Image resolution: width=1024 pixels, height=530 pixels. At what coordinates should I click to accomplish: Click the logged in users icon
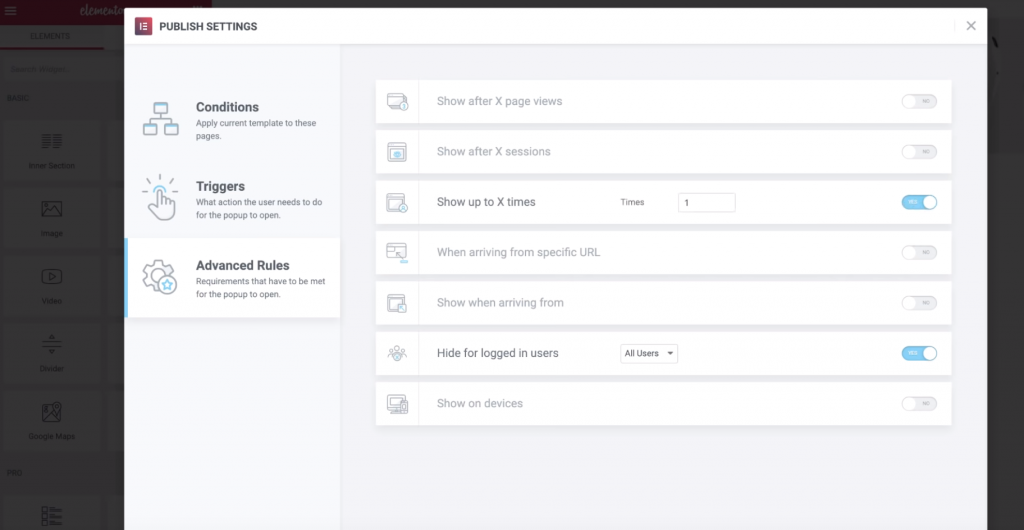pos(397,353)
